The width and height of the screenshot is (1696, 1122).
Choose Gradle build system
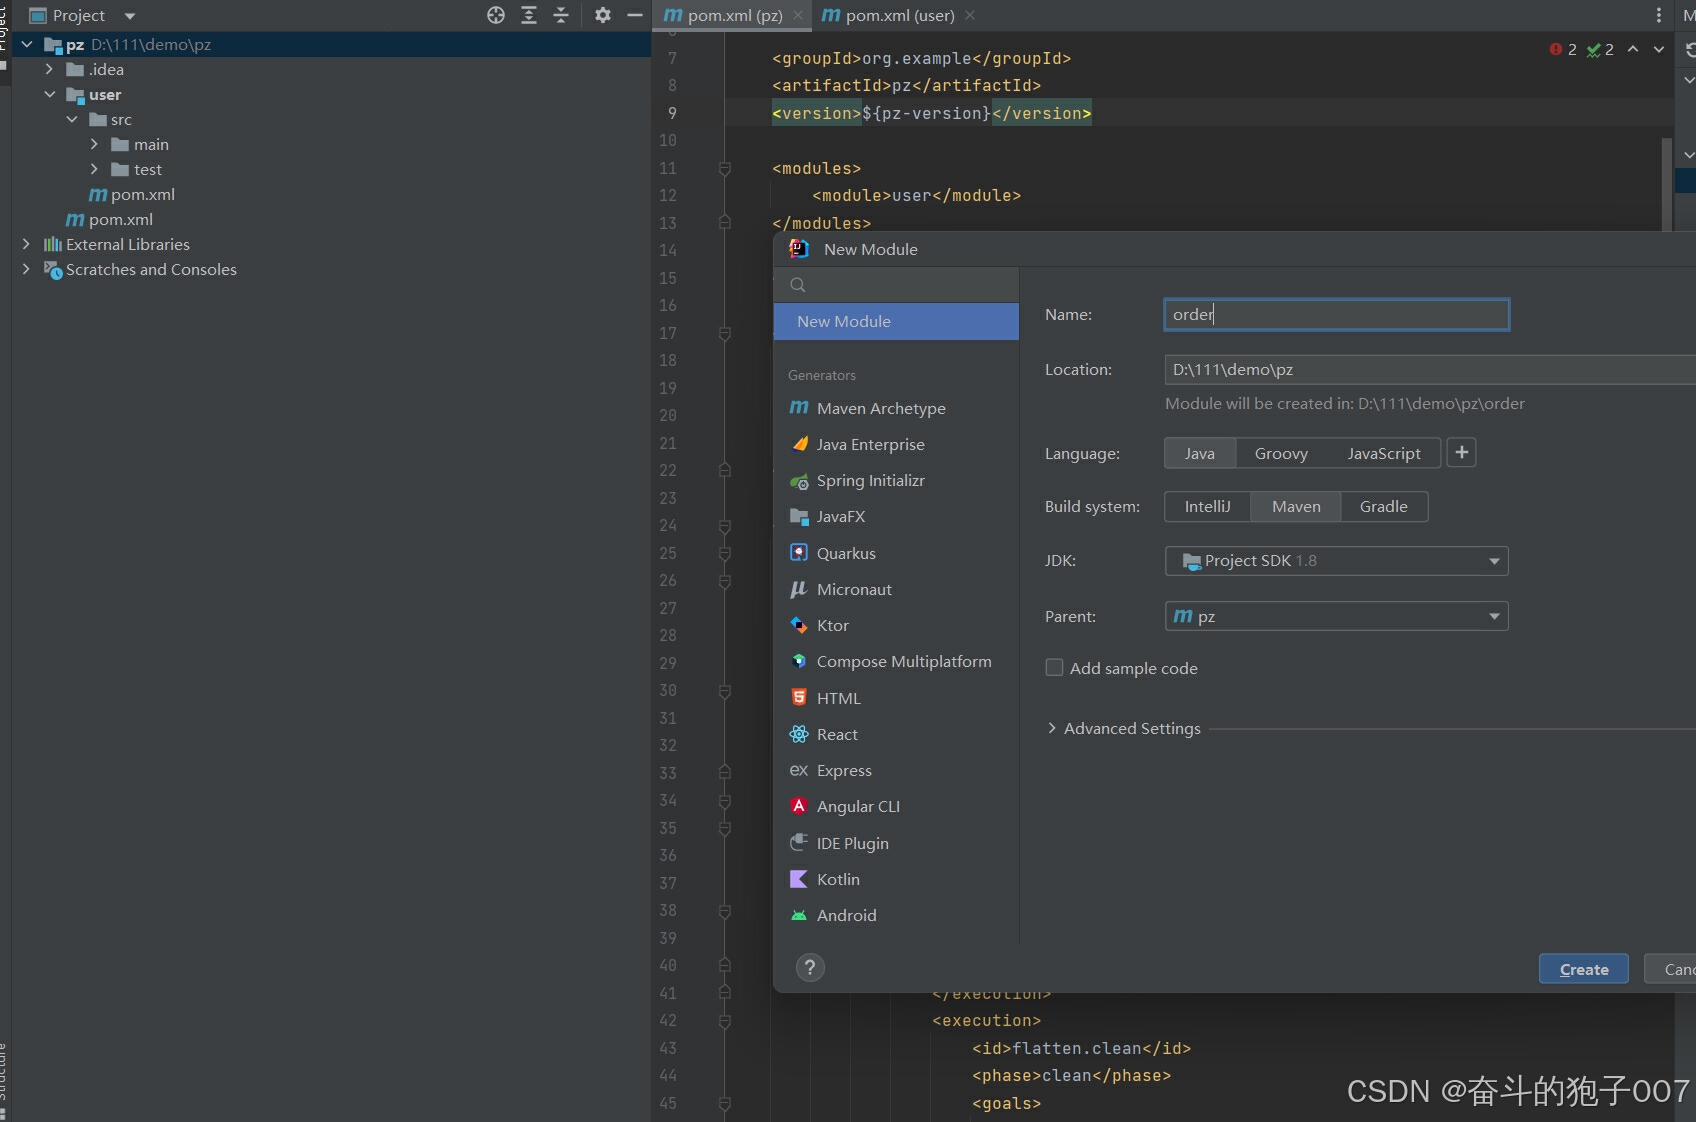1384,506
